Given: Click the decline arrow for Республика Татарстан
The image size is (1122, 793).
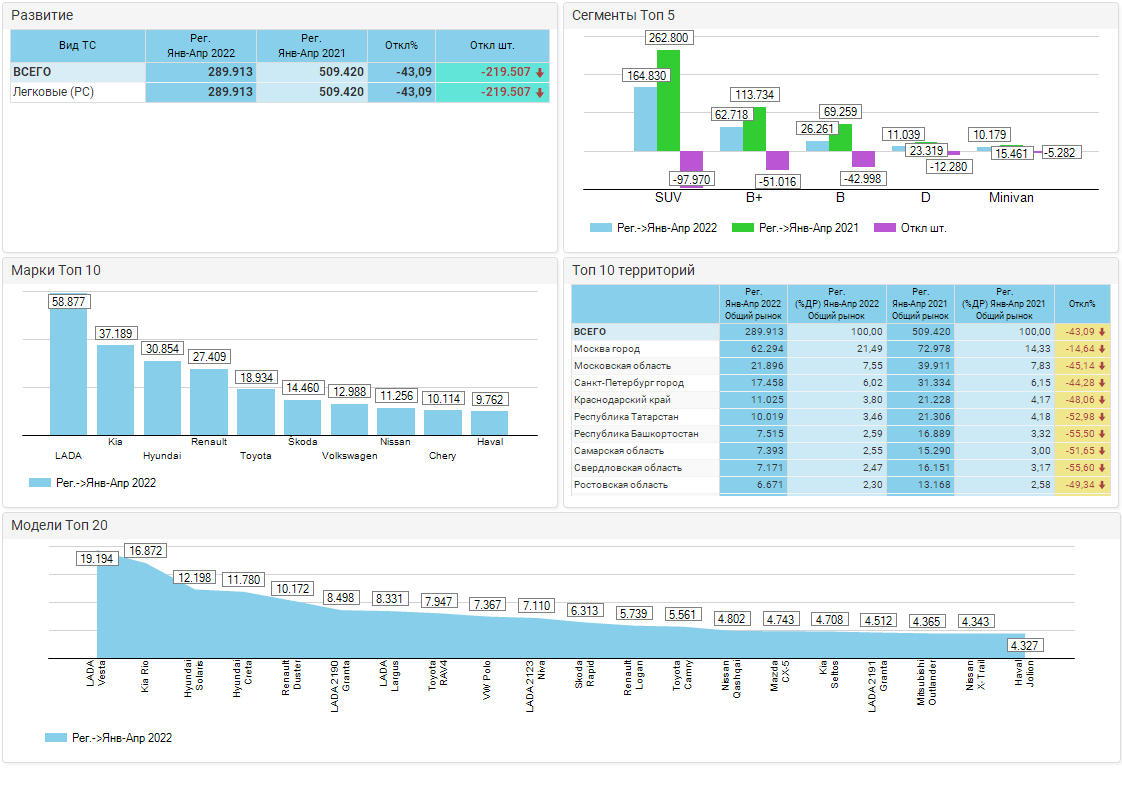Looking at the screenshot, I should (x=1102, y=417).
